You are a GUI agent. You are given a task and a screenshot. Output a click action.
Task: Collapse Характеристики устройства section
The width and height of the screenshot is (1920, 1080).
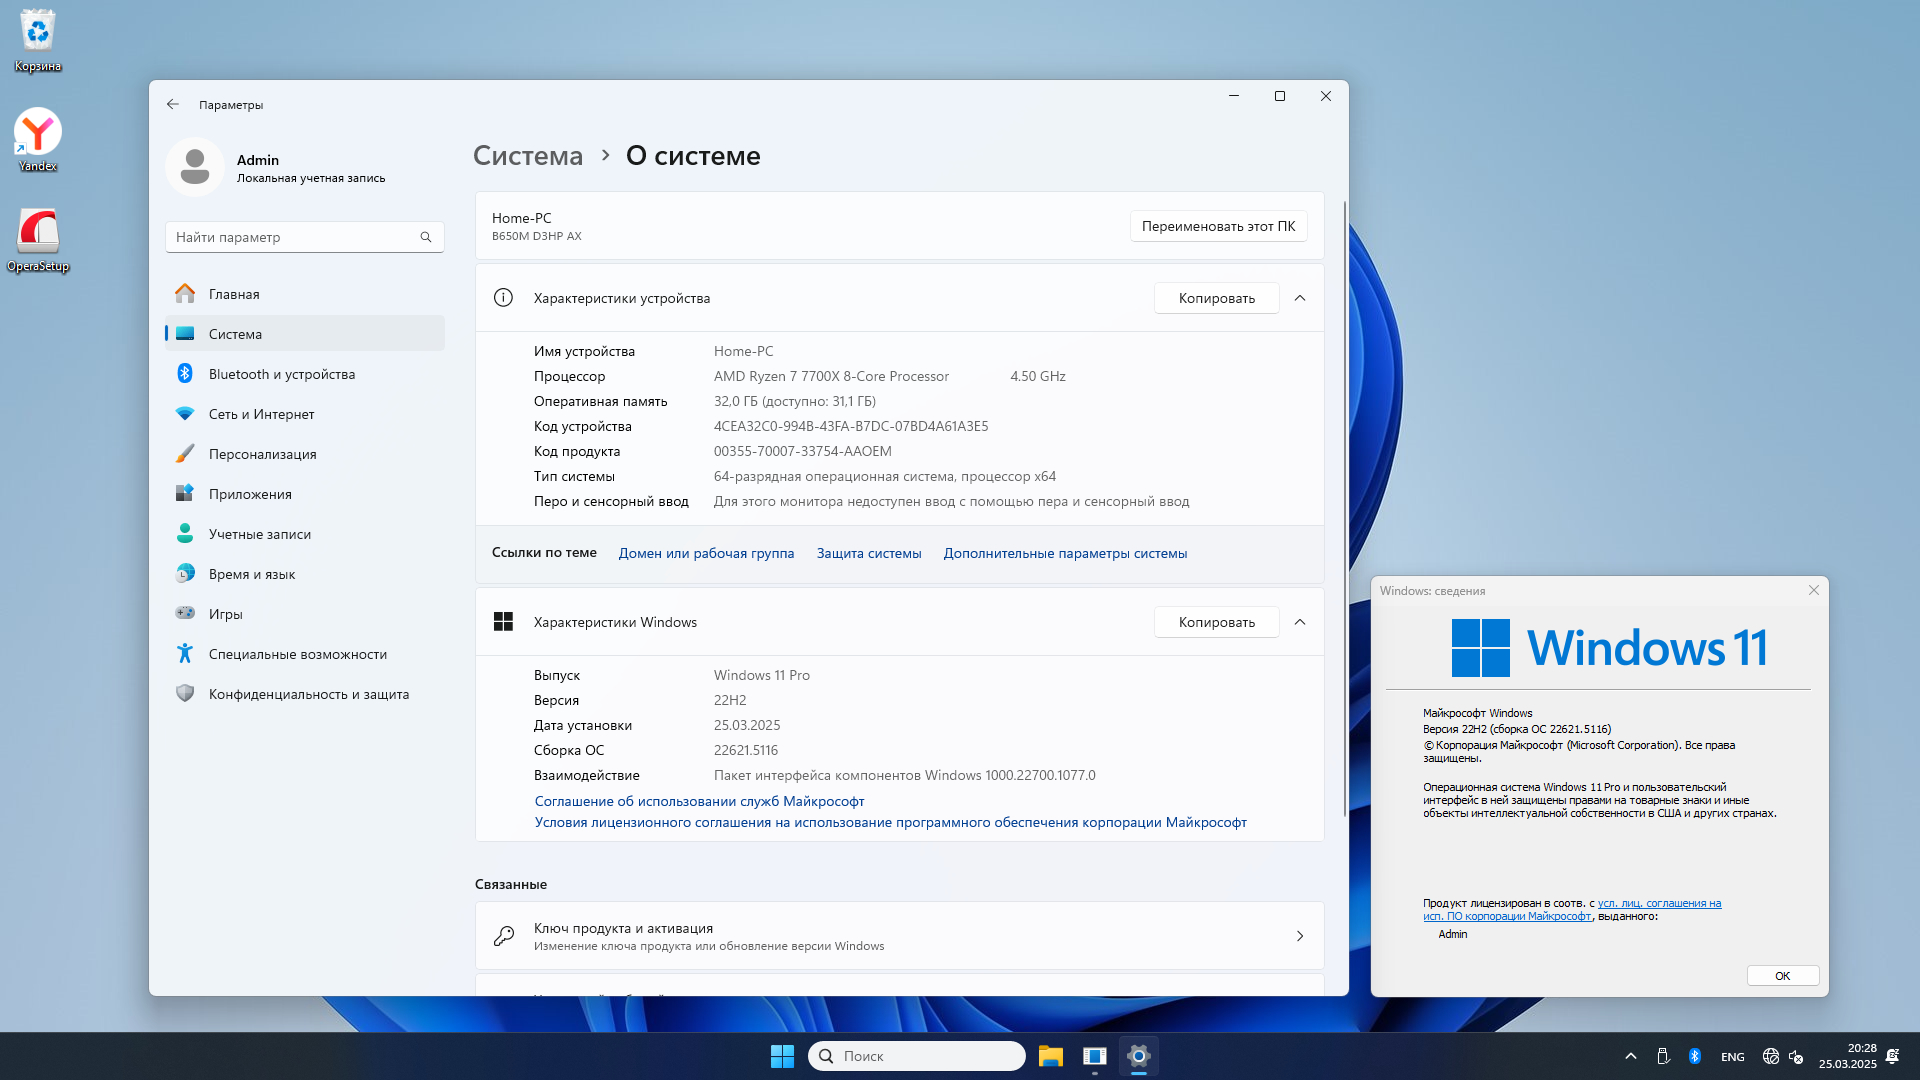pos(1300,298)
